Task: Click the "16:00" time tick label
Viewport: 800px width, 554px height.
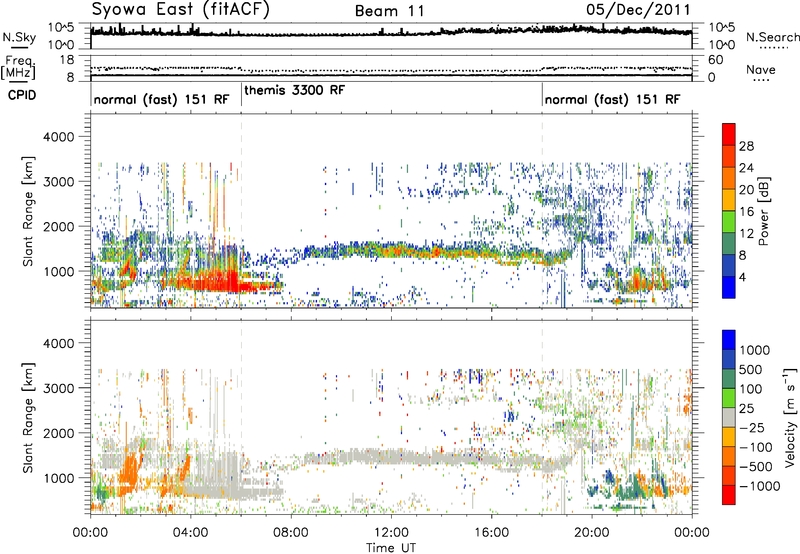Action: [491, 533]
